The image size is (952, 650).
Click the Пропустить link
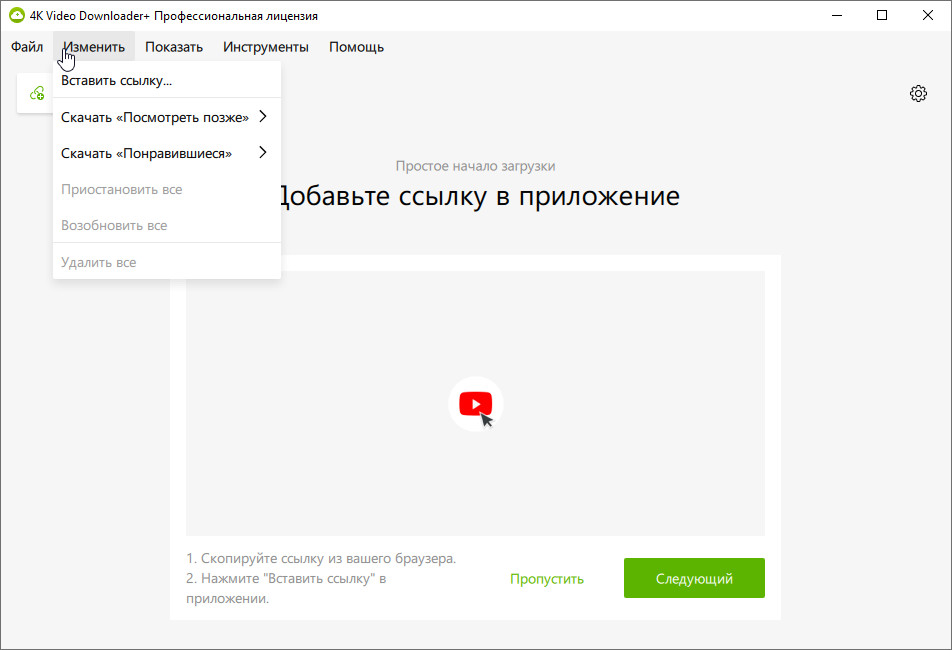click(x=547, y=579)
